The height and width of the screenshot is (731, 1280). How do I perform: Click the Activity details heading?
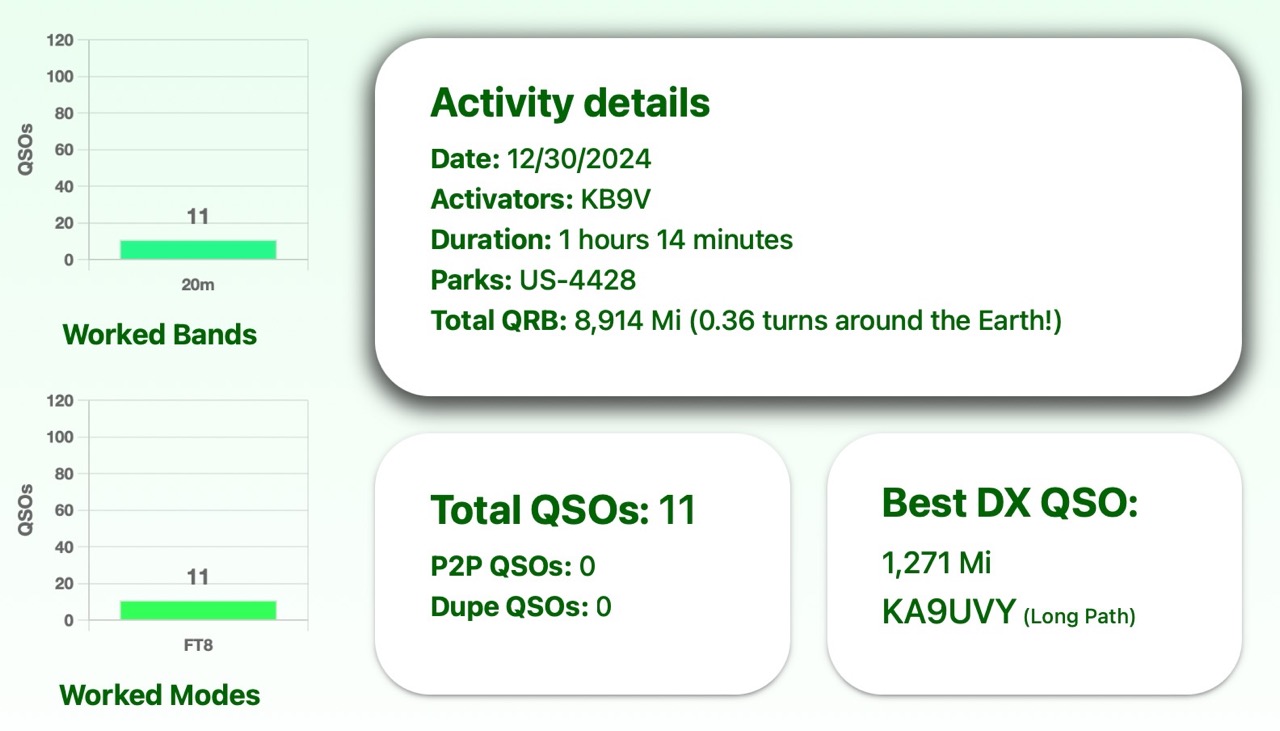click(x=570, y=103)
